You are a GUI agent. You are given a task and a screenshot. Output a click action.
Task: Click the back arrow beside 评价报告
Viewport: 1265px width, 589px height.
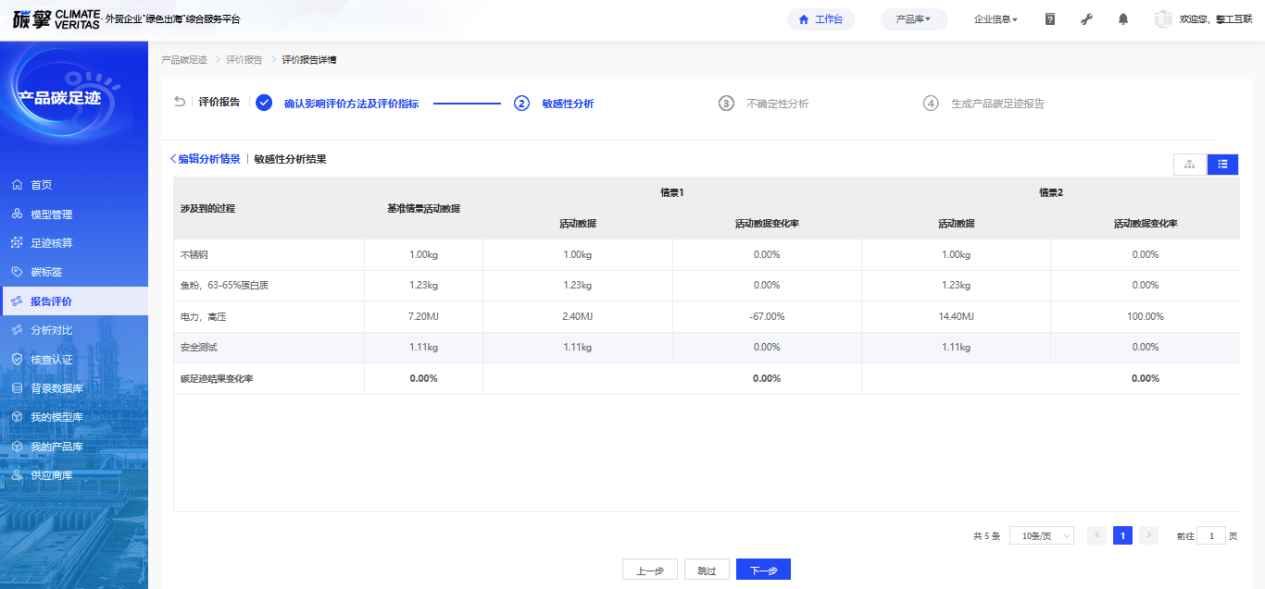[x=180, y=102]
